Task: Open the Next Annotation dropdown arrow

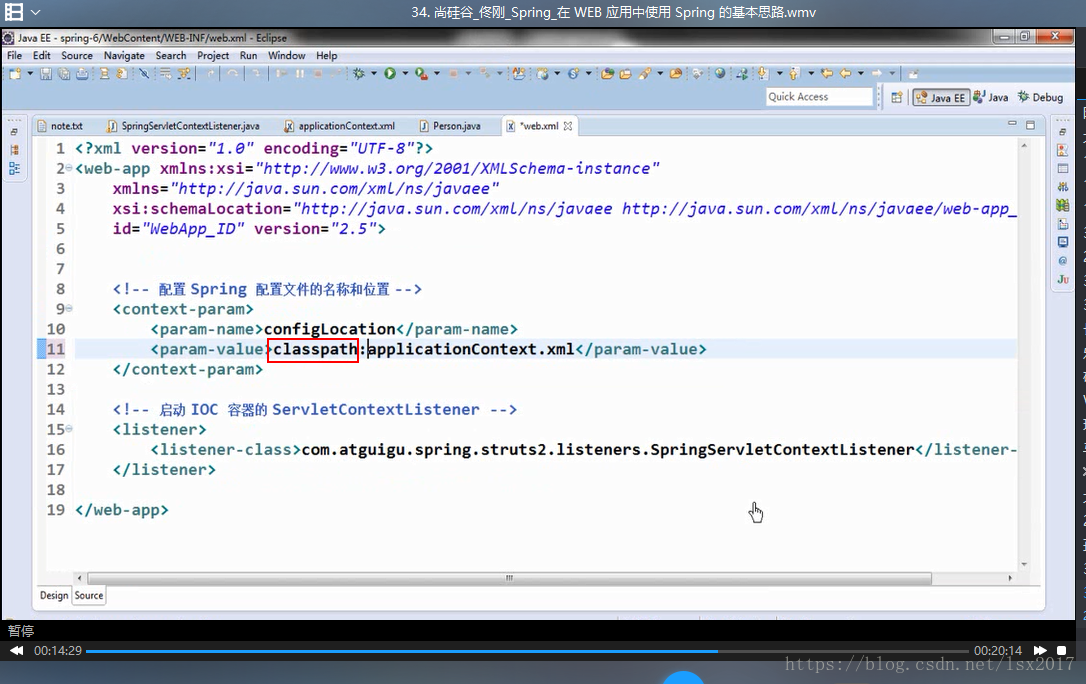Action: click(x=779, y=73)
